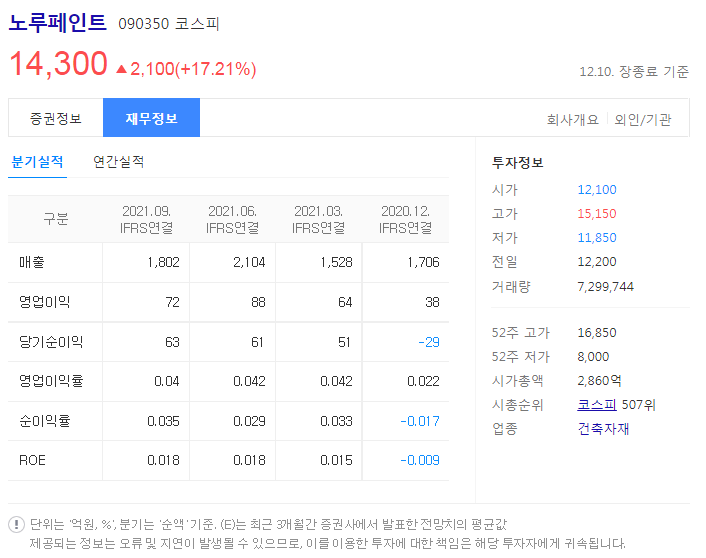Select ROE value -0.009
Image resolution: width=706 pixels, height=558 pixels.
click(x=420, y=460)
